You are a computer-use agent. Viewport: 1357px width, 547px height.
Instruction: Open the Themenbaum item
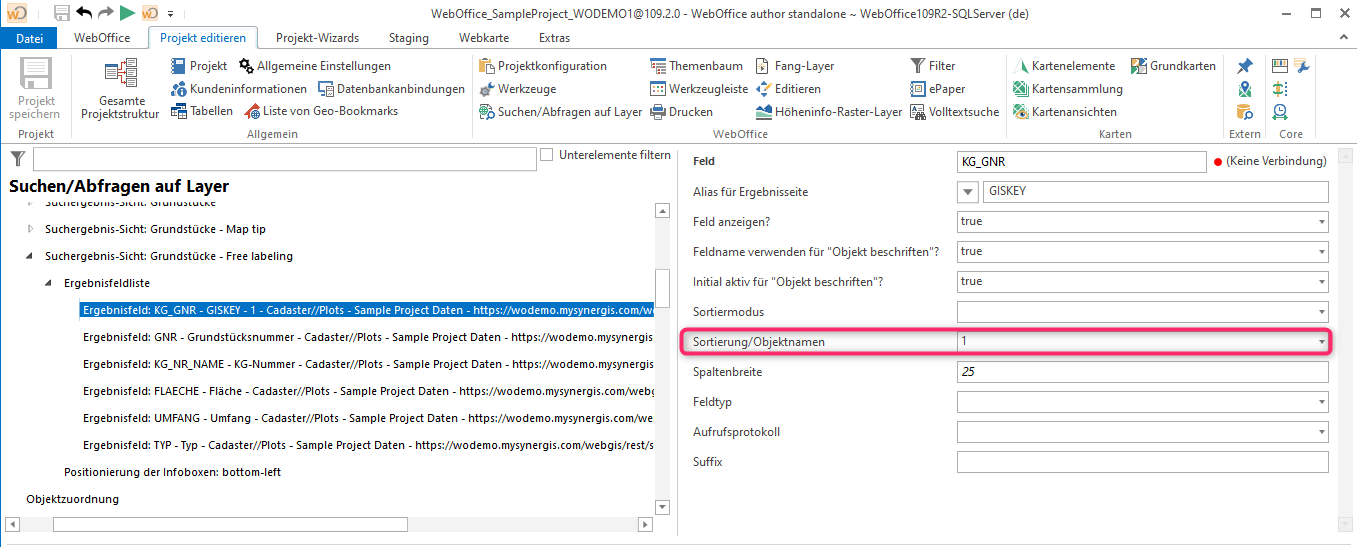(x=696, y=66)
